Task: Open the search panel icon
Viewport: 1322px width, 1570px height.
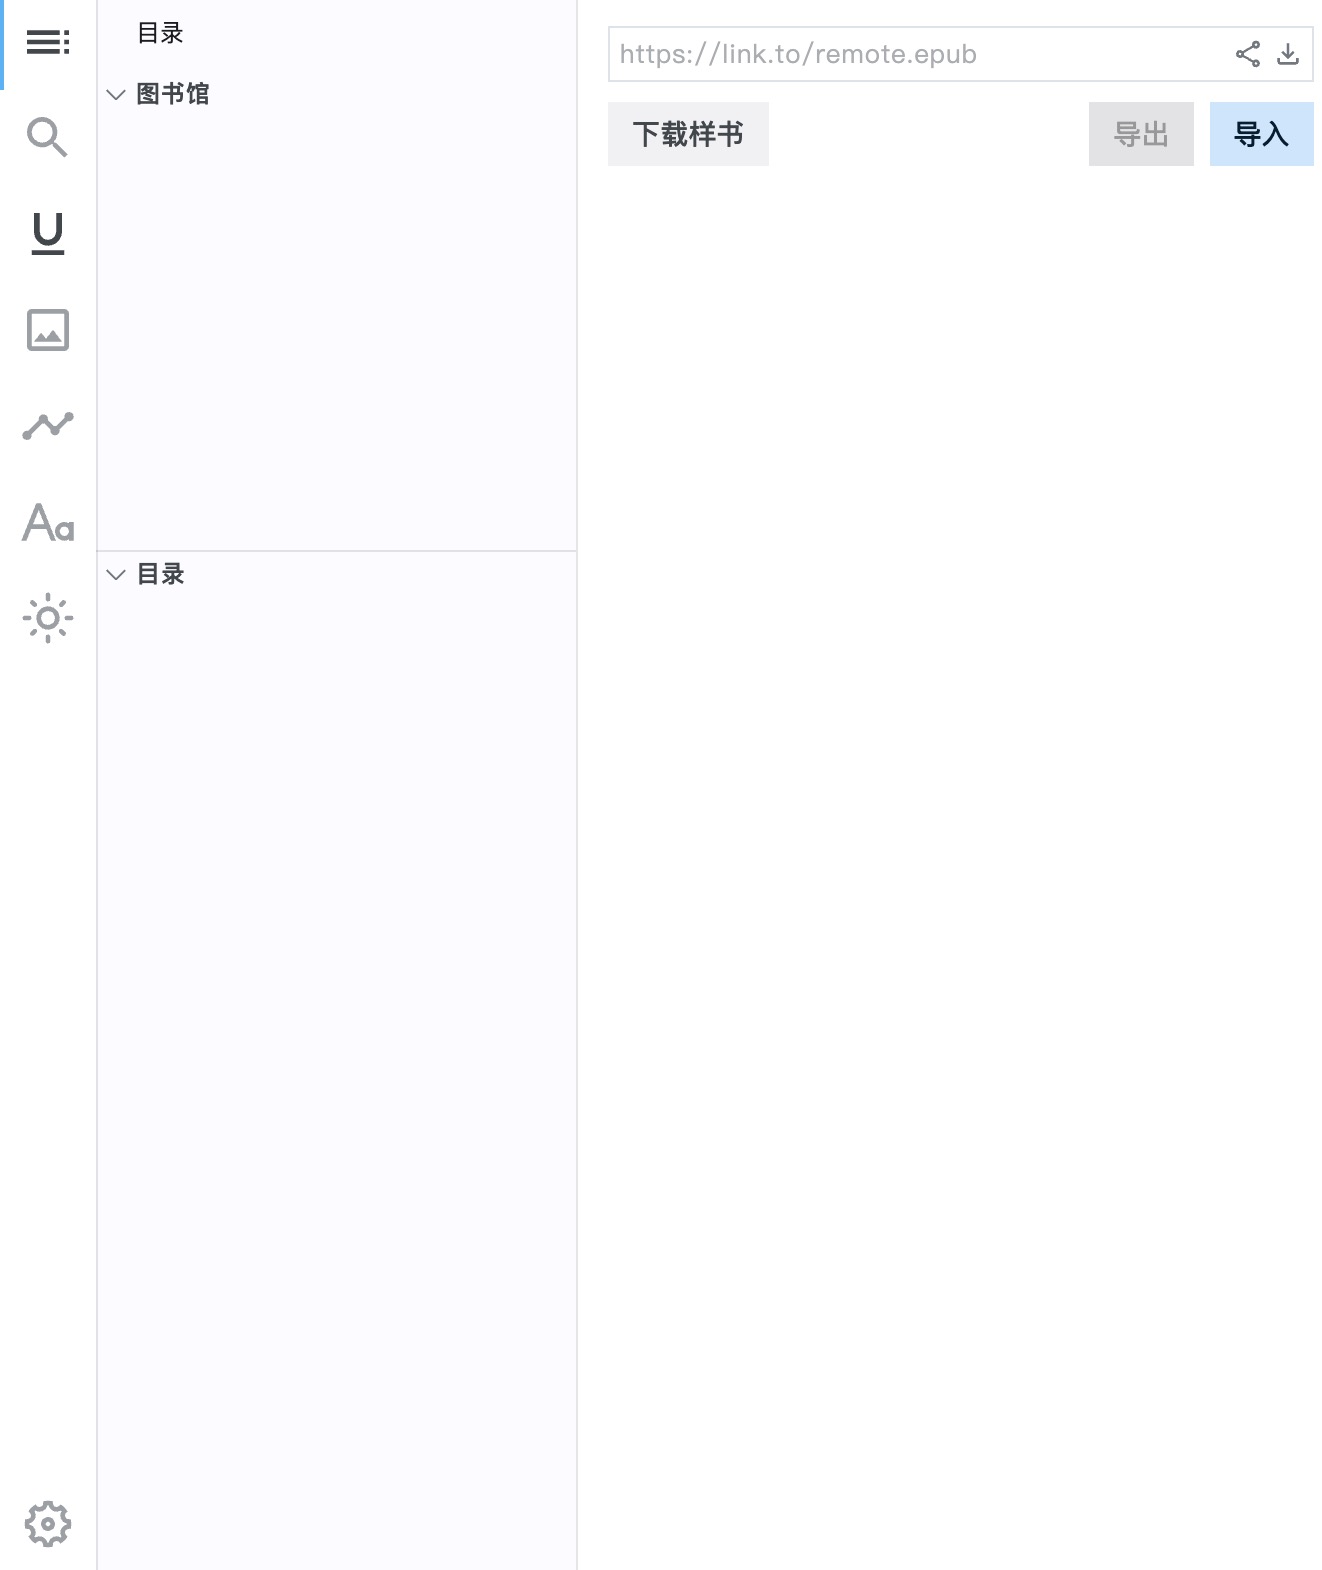Action: [48, 137]
